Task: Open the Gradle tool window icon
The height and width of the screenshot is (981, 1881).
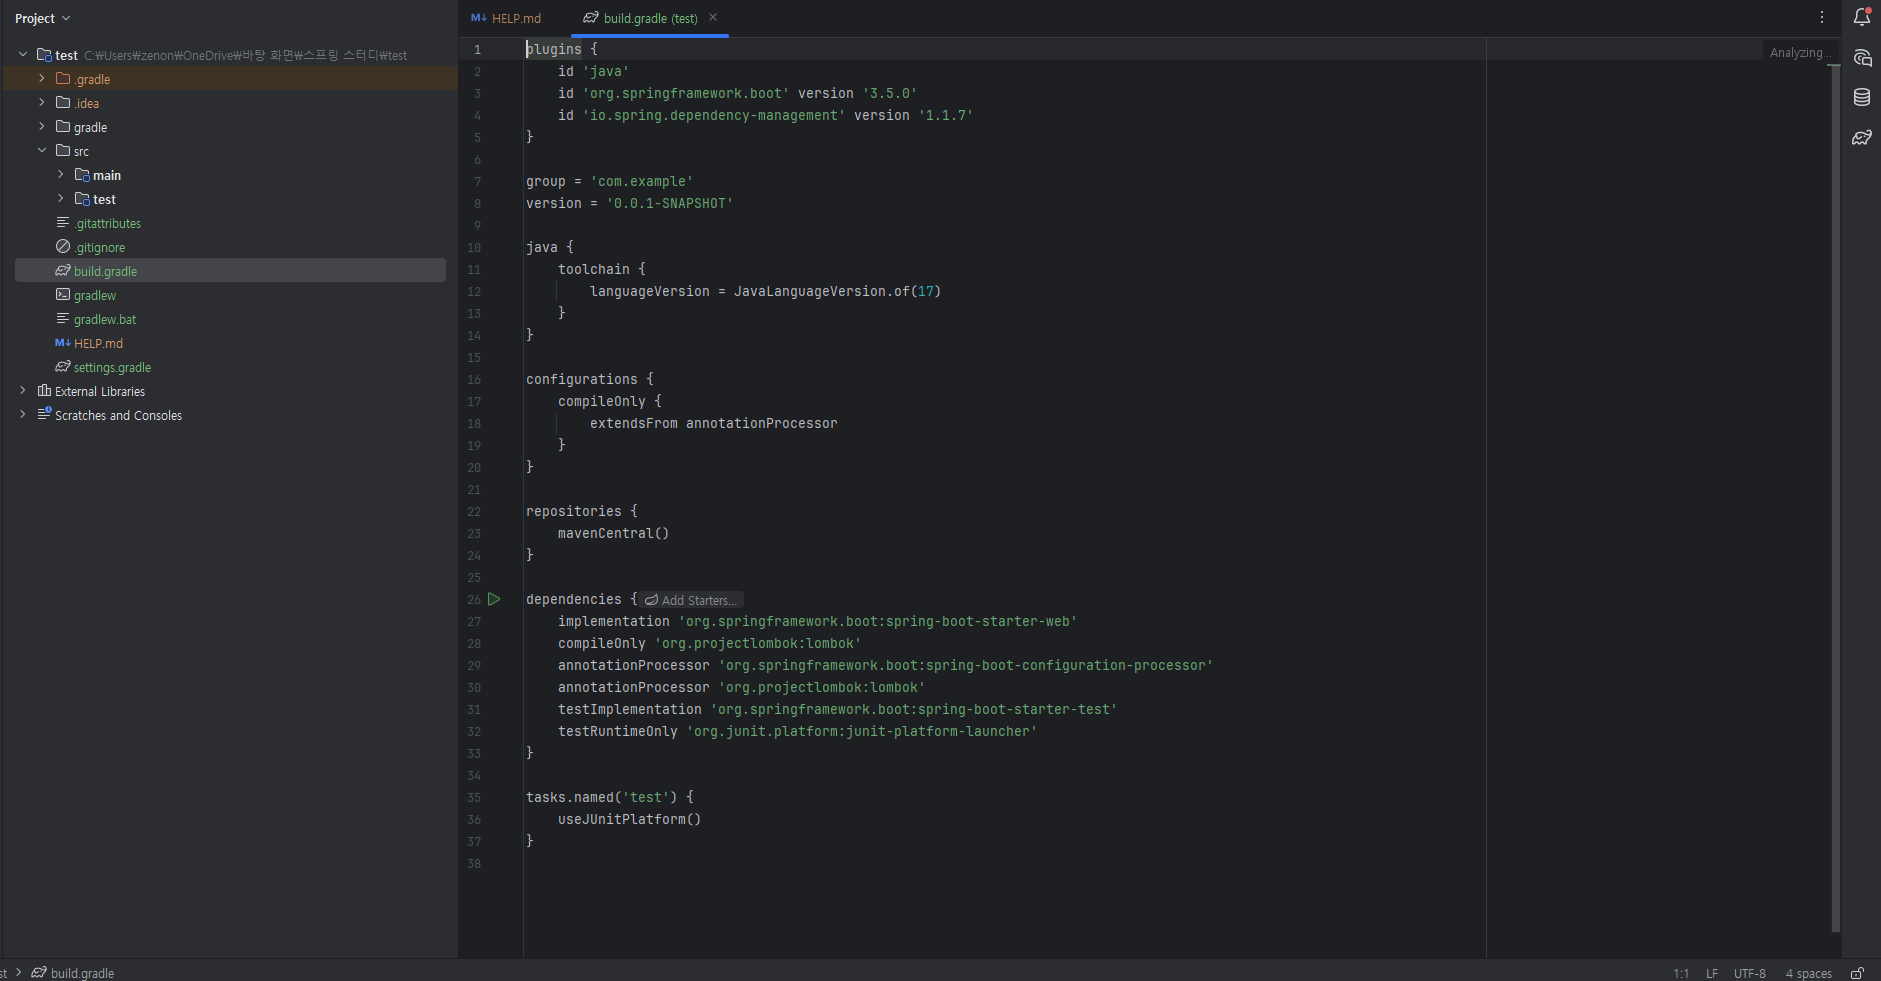Action: [x=1862, y=137]
